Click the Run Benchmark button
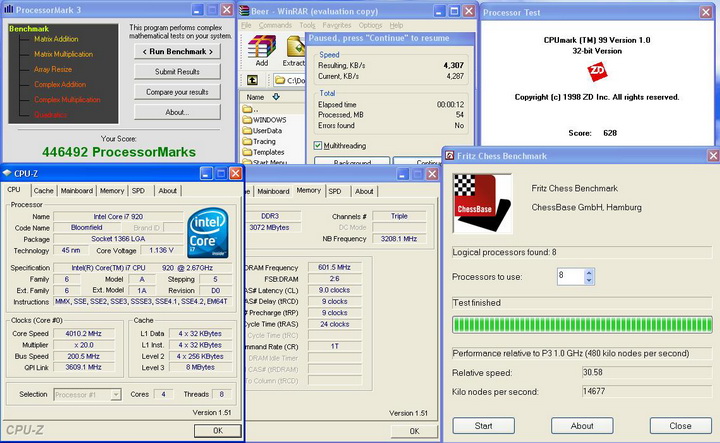This screenshot has width=720, height=443. click(x=177, y=51)
